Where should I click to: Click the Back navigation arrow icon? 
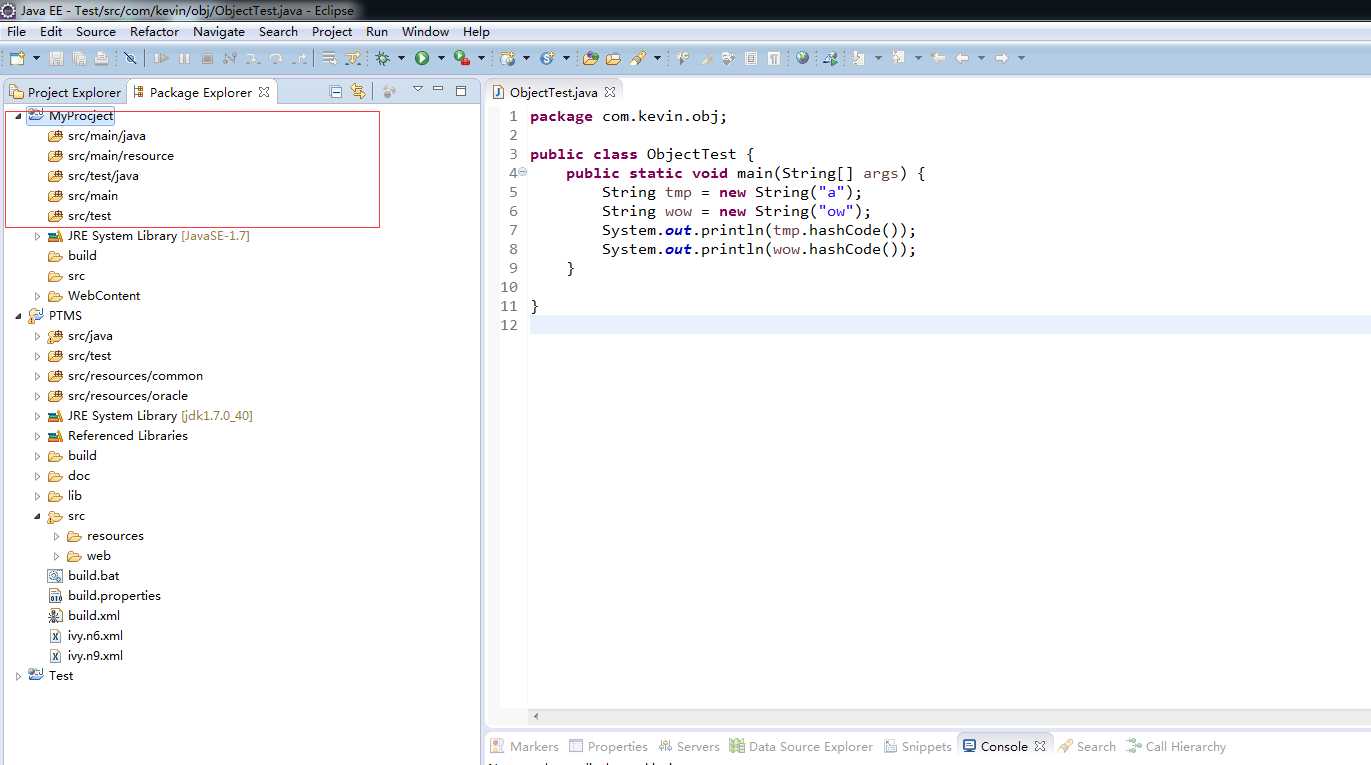point(962,58)
